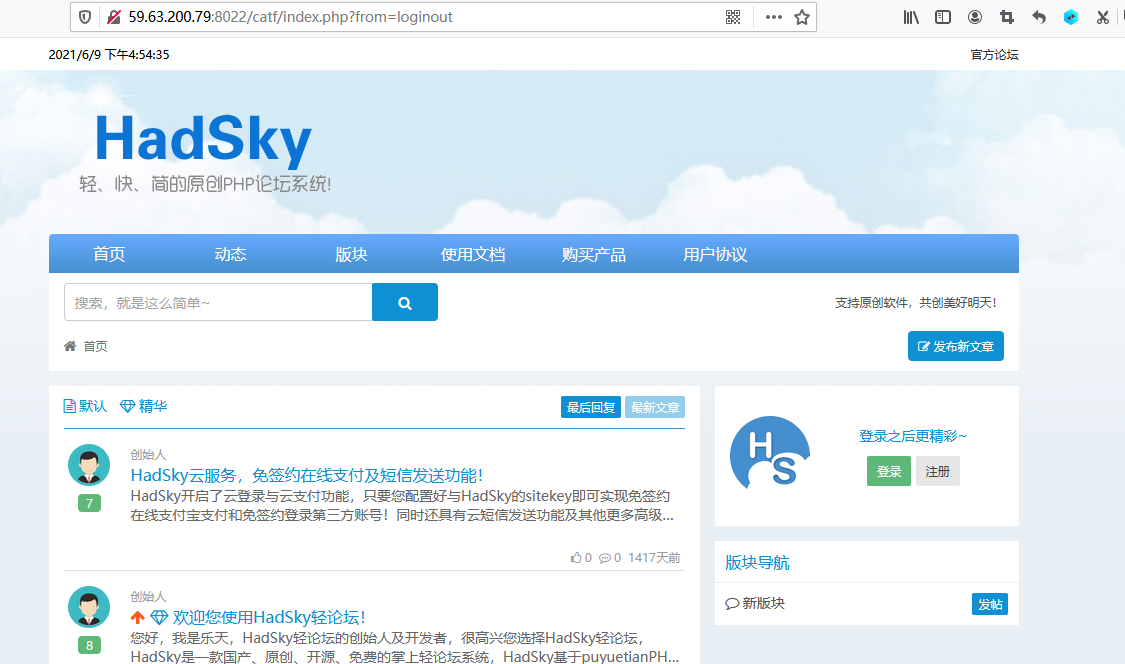Image resolution: width=1125 pixels, height=664 pixels.
Task: Select 动态 in the navigation bar
Action: click(230, 254)
